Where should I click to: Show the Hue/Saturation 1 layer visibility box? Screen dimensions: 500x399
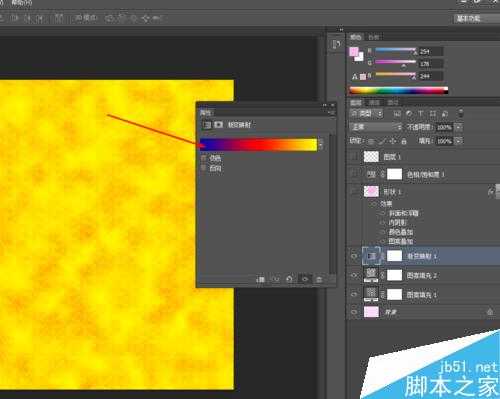354,174
